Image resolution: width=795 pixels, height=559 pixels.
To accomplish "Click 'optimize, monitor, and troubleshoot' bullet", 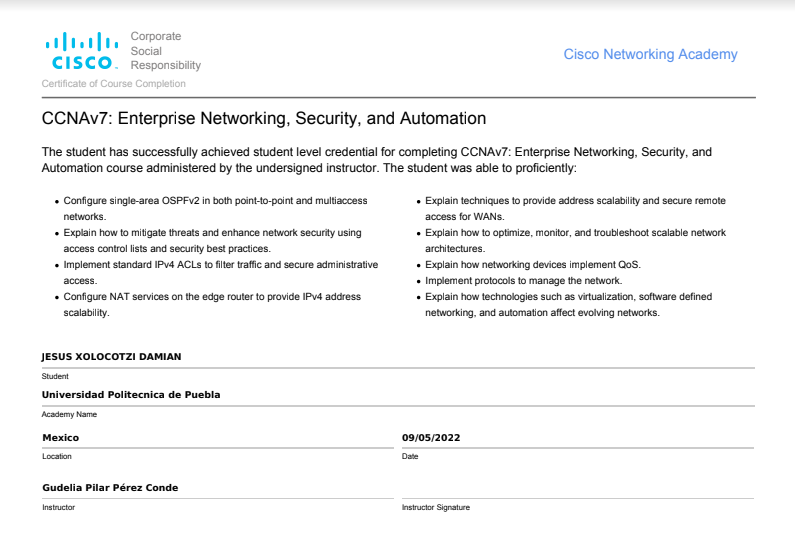I will click(575, 240).
